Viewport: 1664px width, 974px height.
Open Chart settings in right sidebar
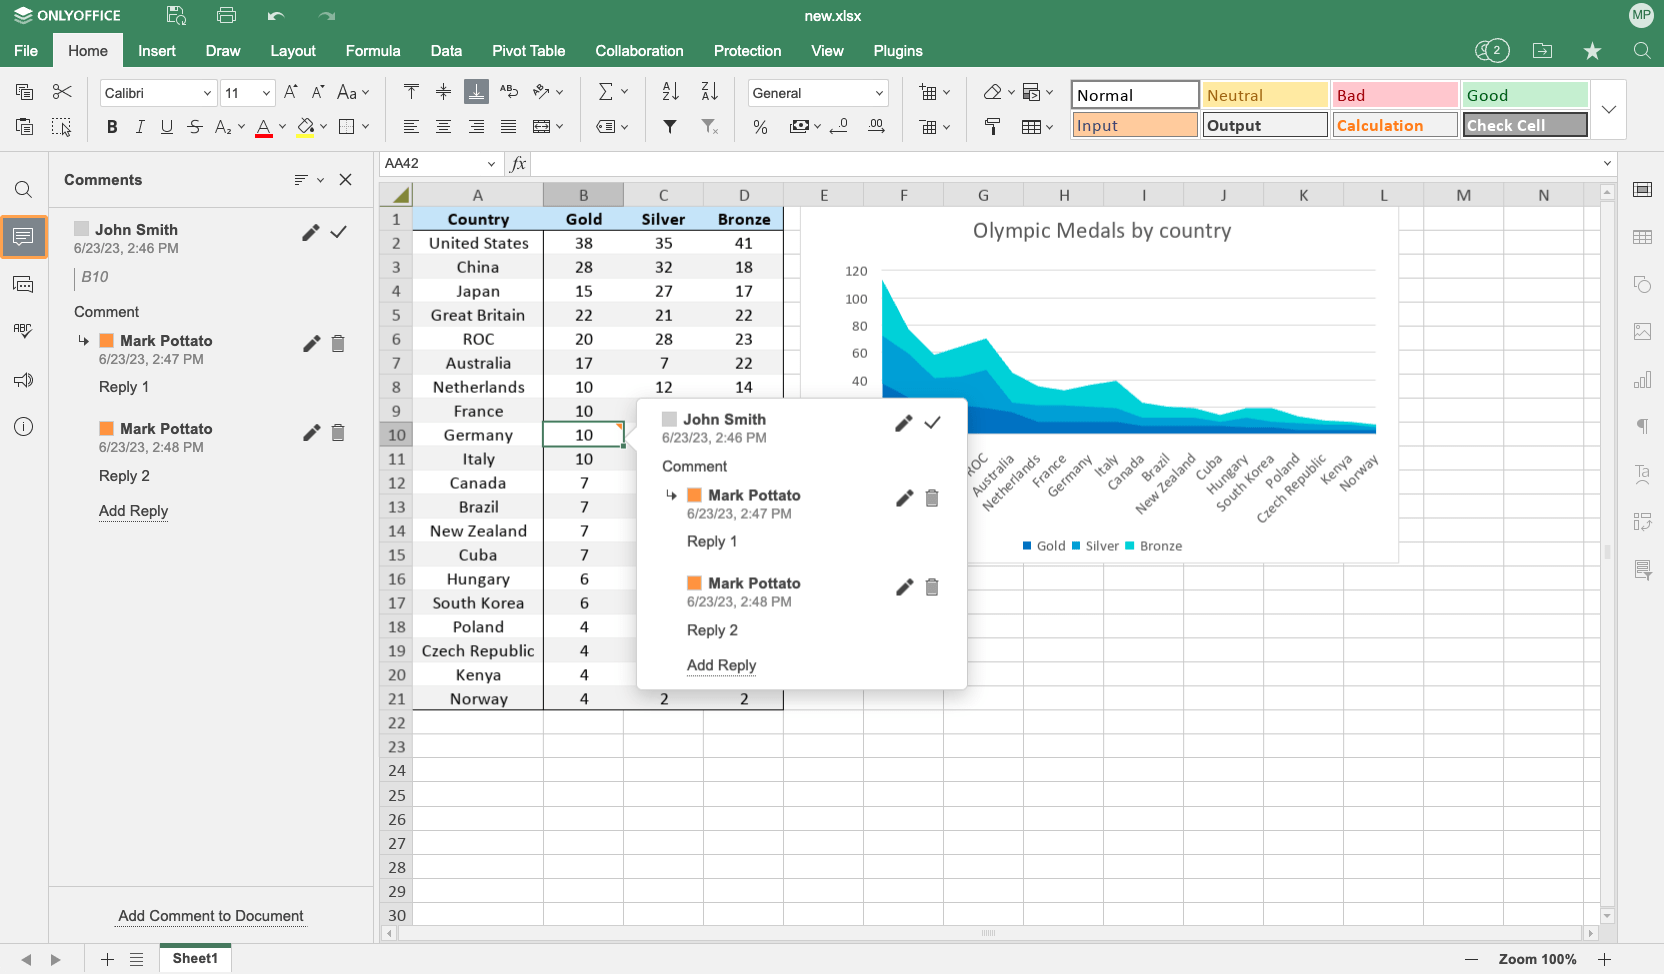coord(1642,380)
